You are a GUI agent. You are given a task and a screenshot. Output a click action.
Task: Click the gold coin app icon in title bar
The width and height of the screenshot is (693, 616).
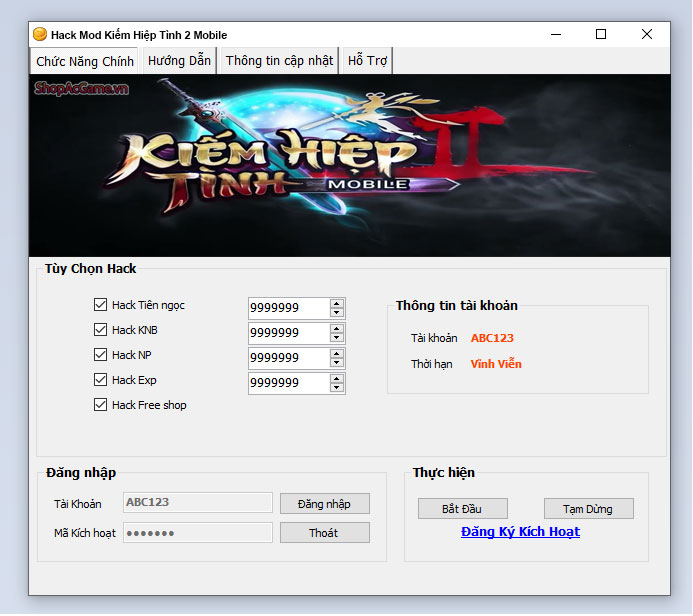coord(40,34)
